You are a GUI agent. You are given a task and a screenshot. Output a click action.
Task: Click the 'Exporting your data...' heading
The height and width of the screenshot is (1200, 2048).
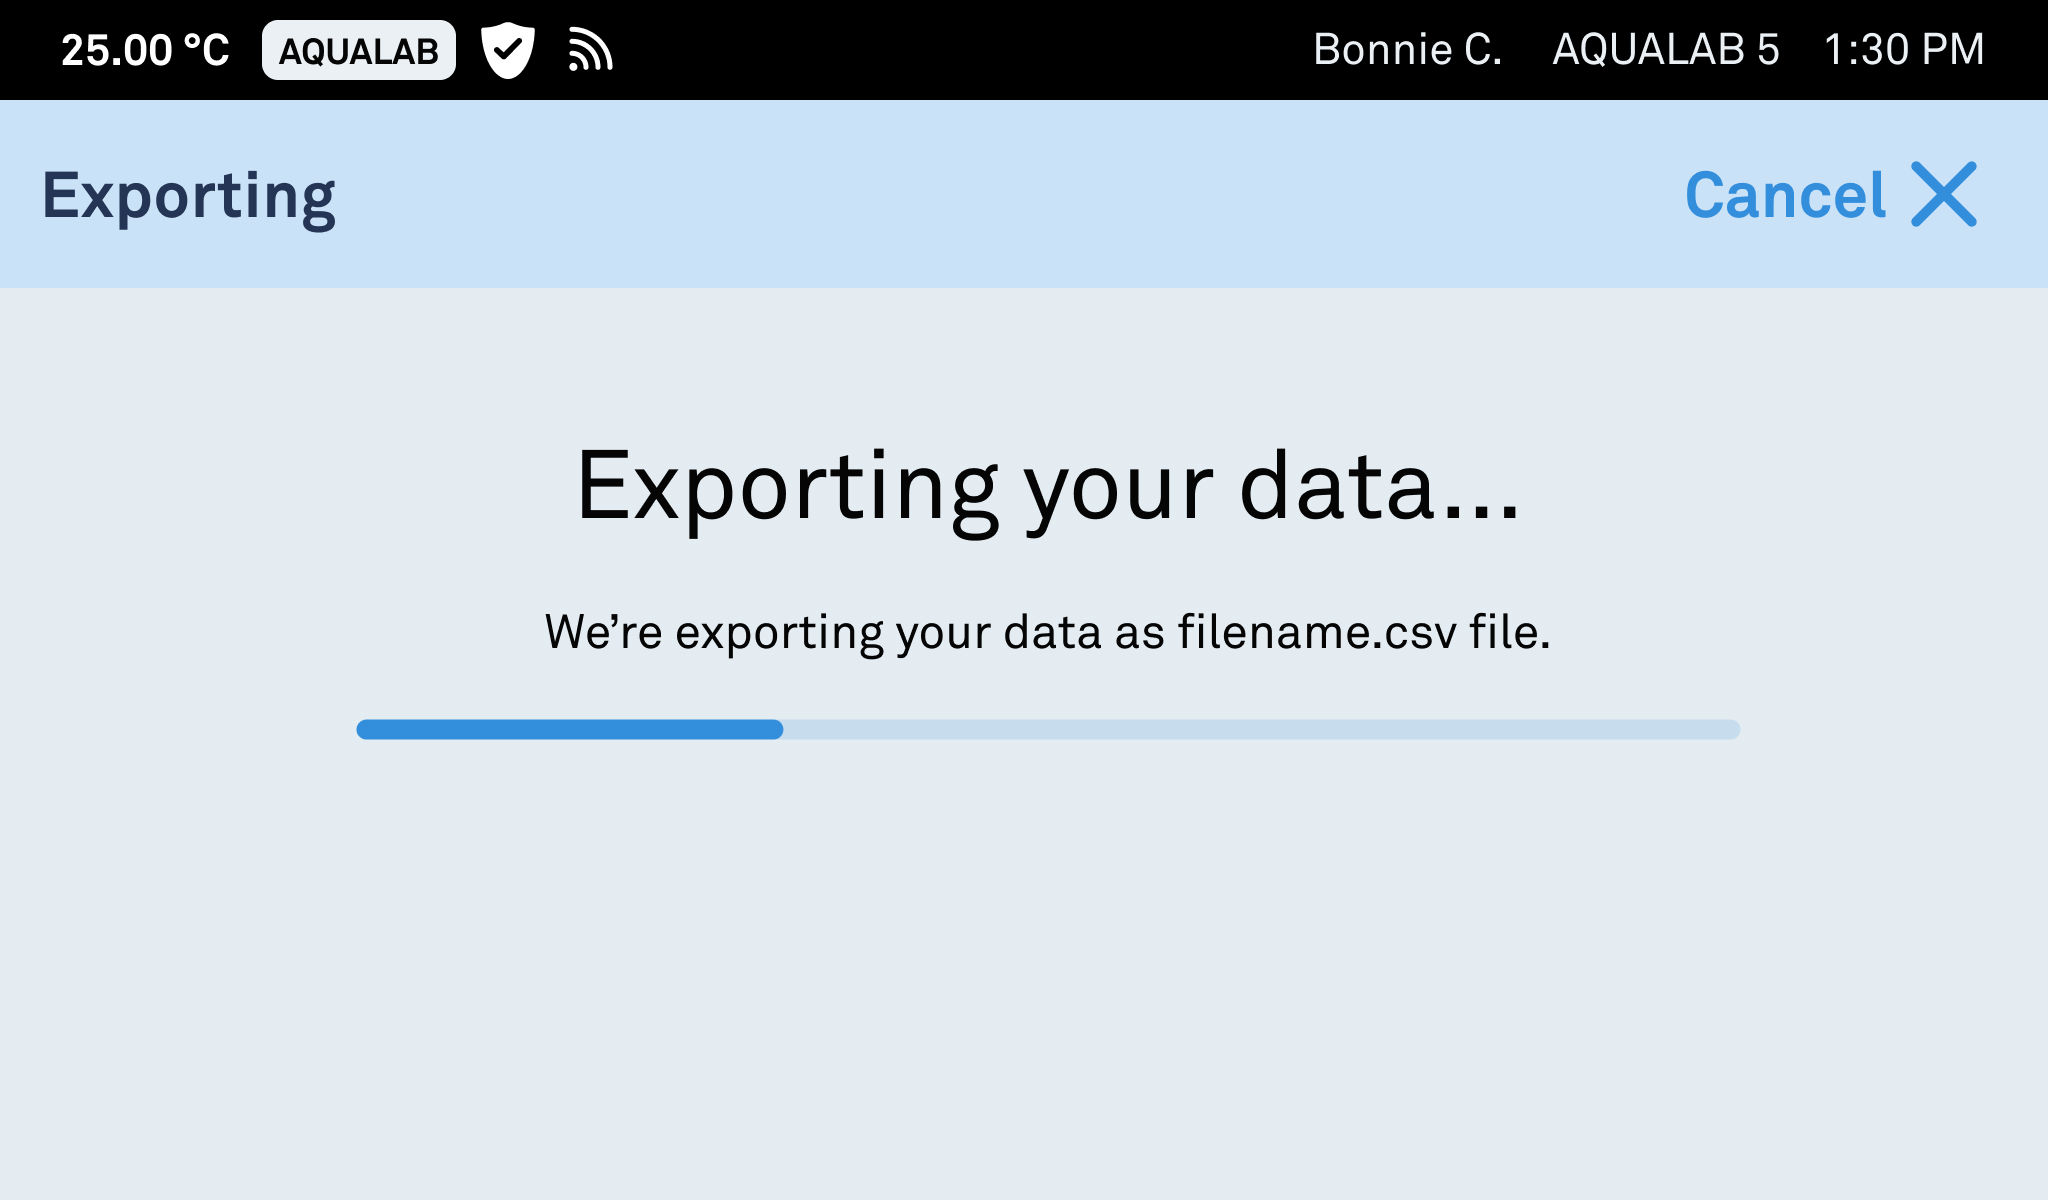1047,487
